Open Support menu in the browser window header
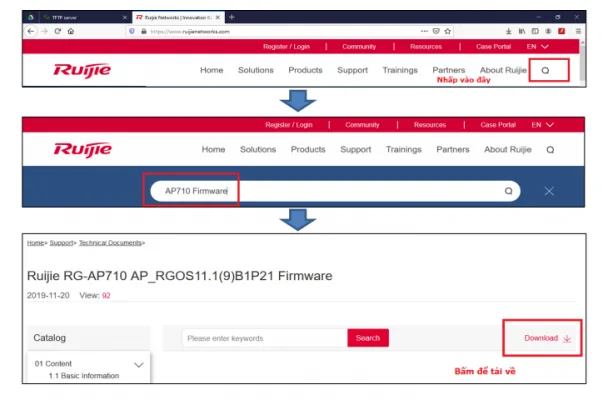This screenshot has width=603, height=400. pyautogui.click(x=352, y=70)
